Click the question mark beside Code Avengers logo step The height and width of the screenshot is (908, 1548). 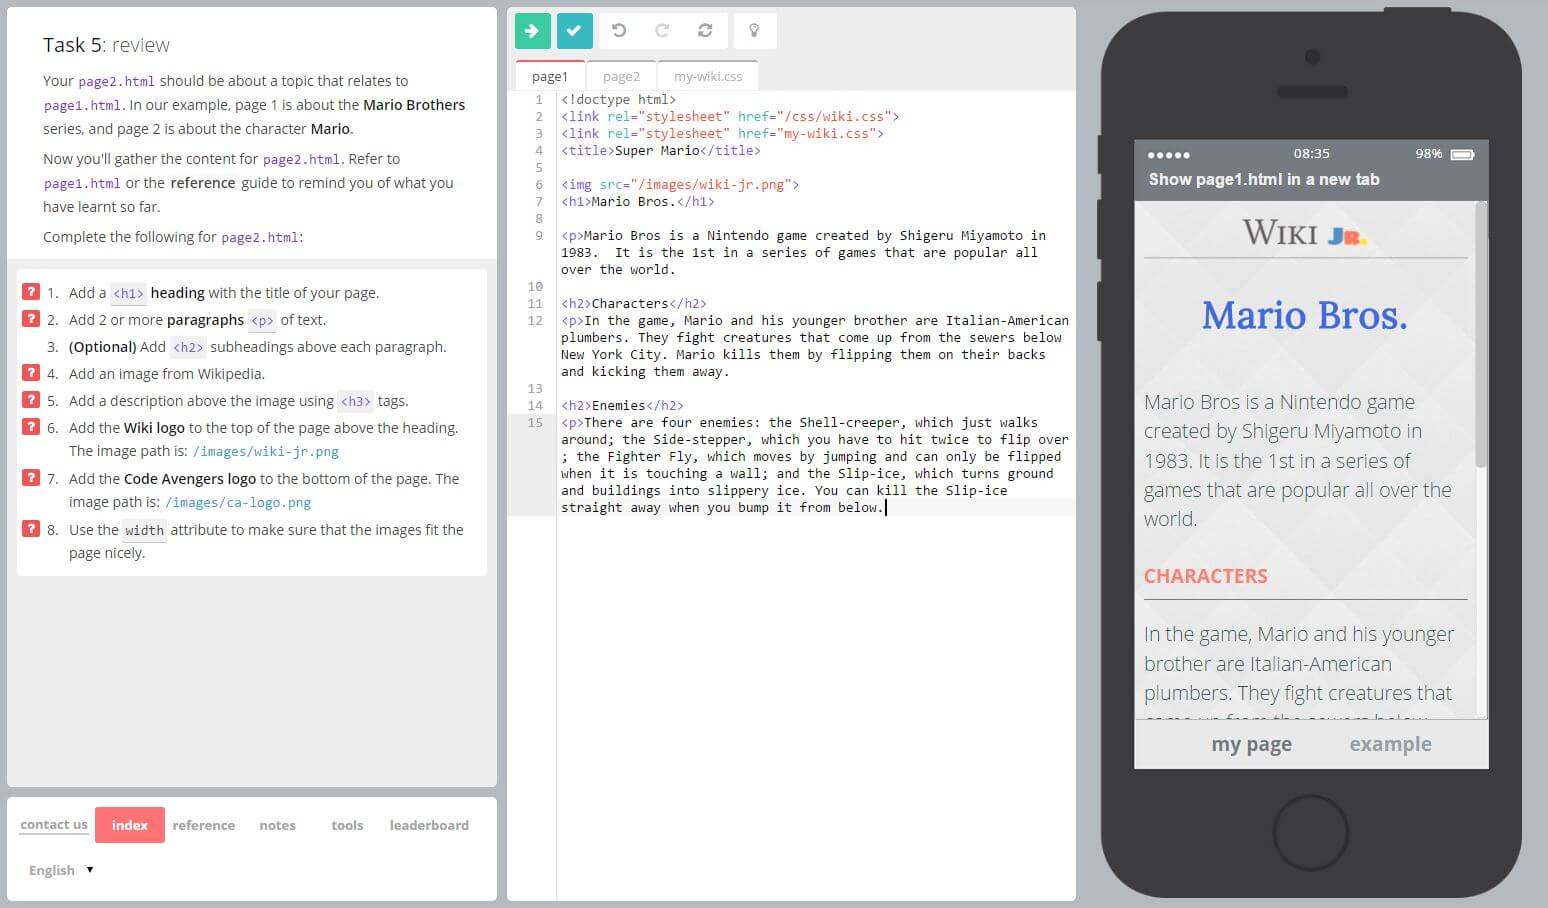31,478
